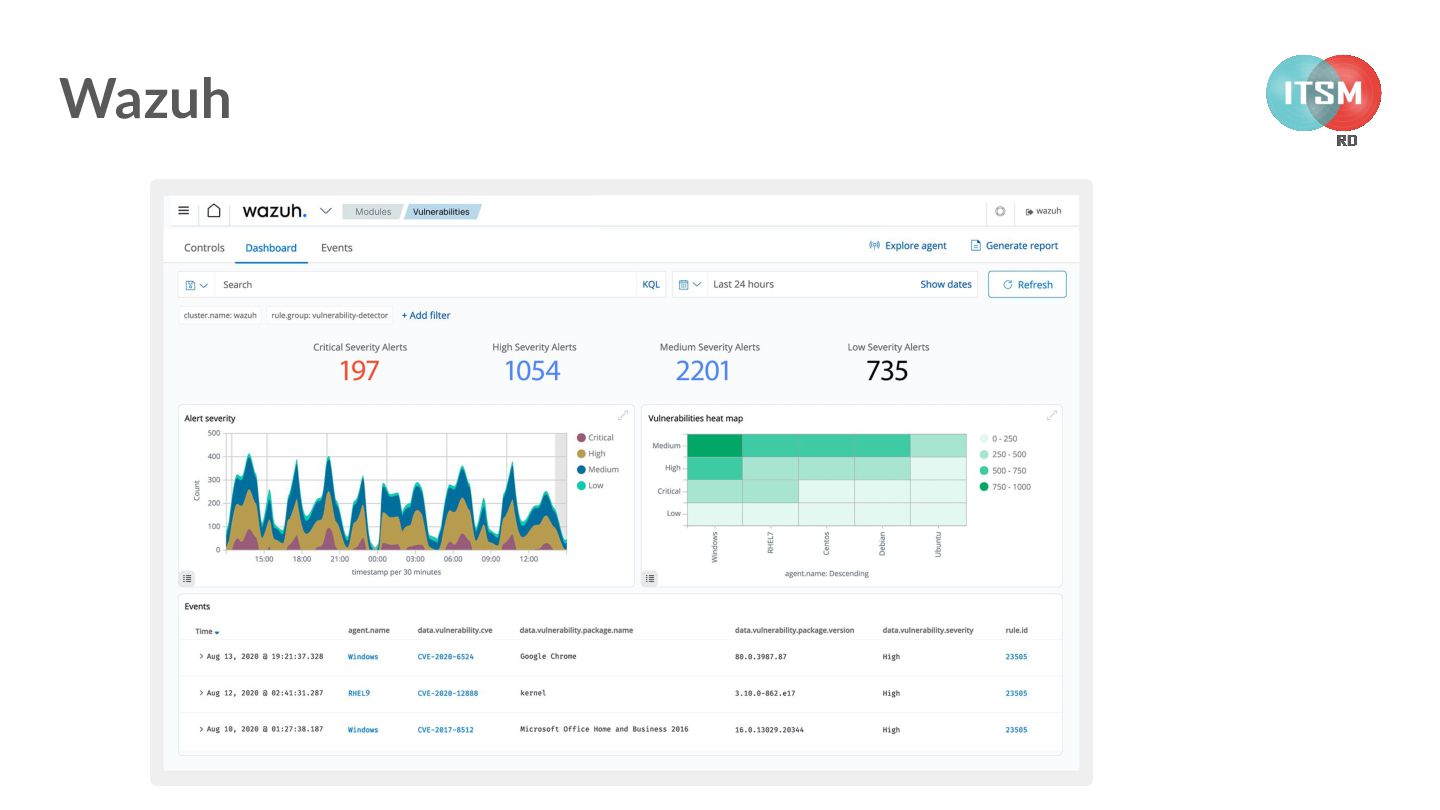This screenshot has width=1440, height=810.
Task: Click the calendar date quick-select icon
Action: [x=689, y=285]
